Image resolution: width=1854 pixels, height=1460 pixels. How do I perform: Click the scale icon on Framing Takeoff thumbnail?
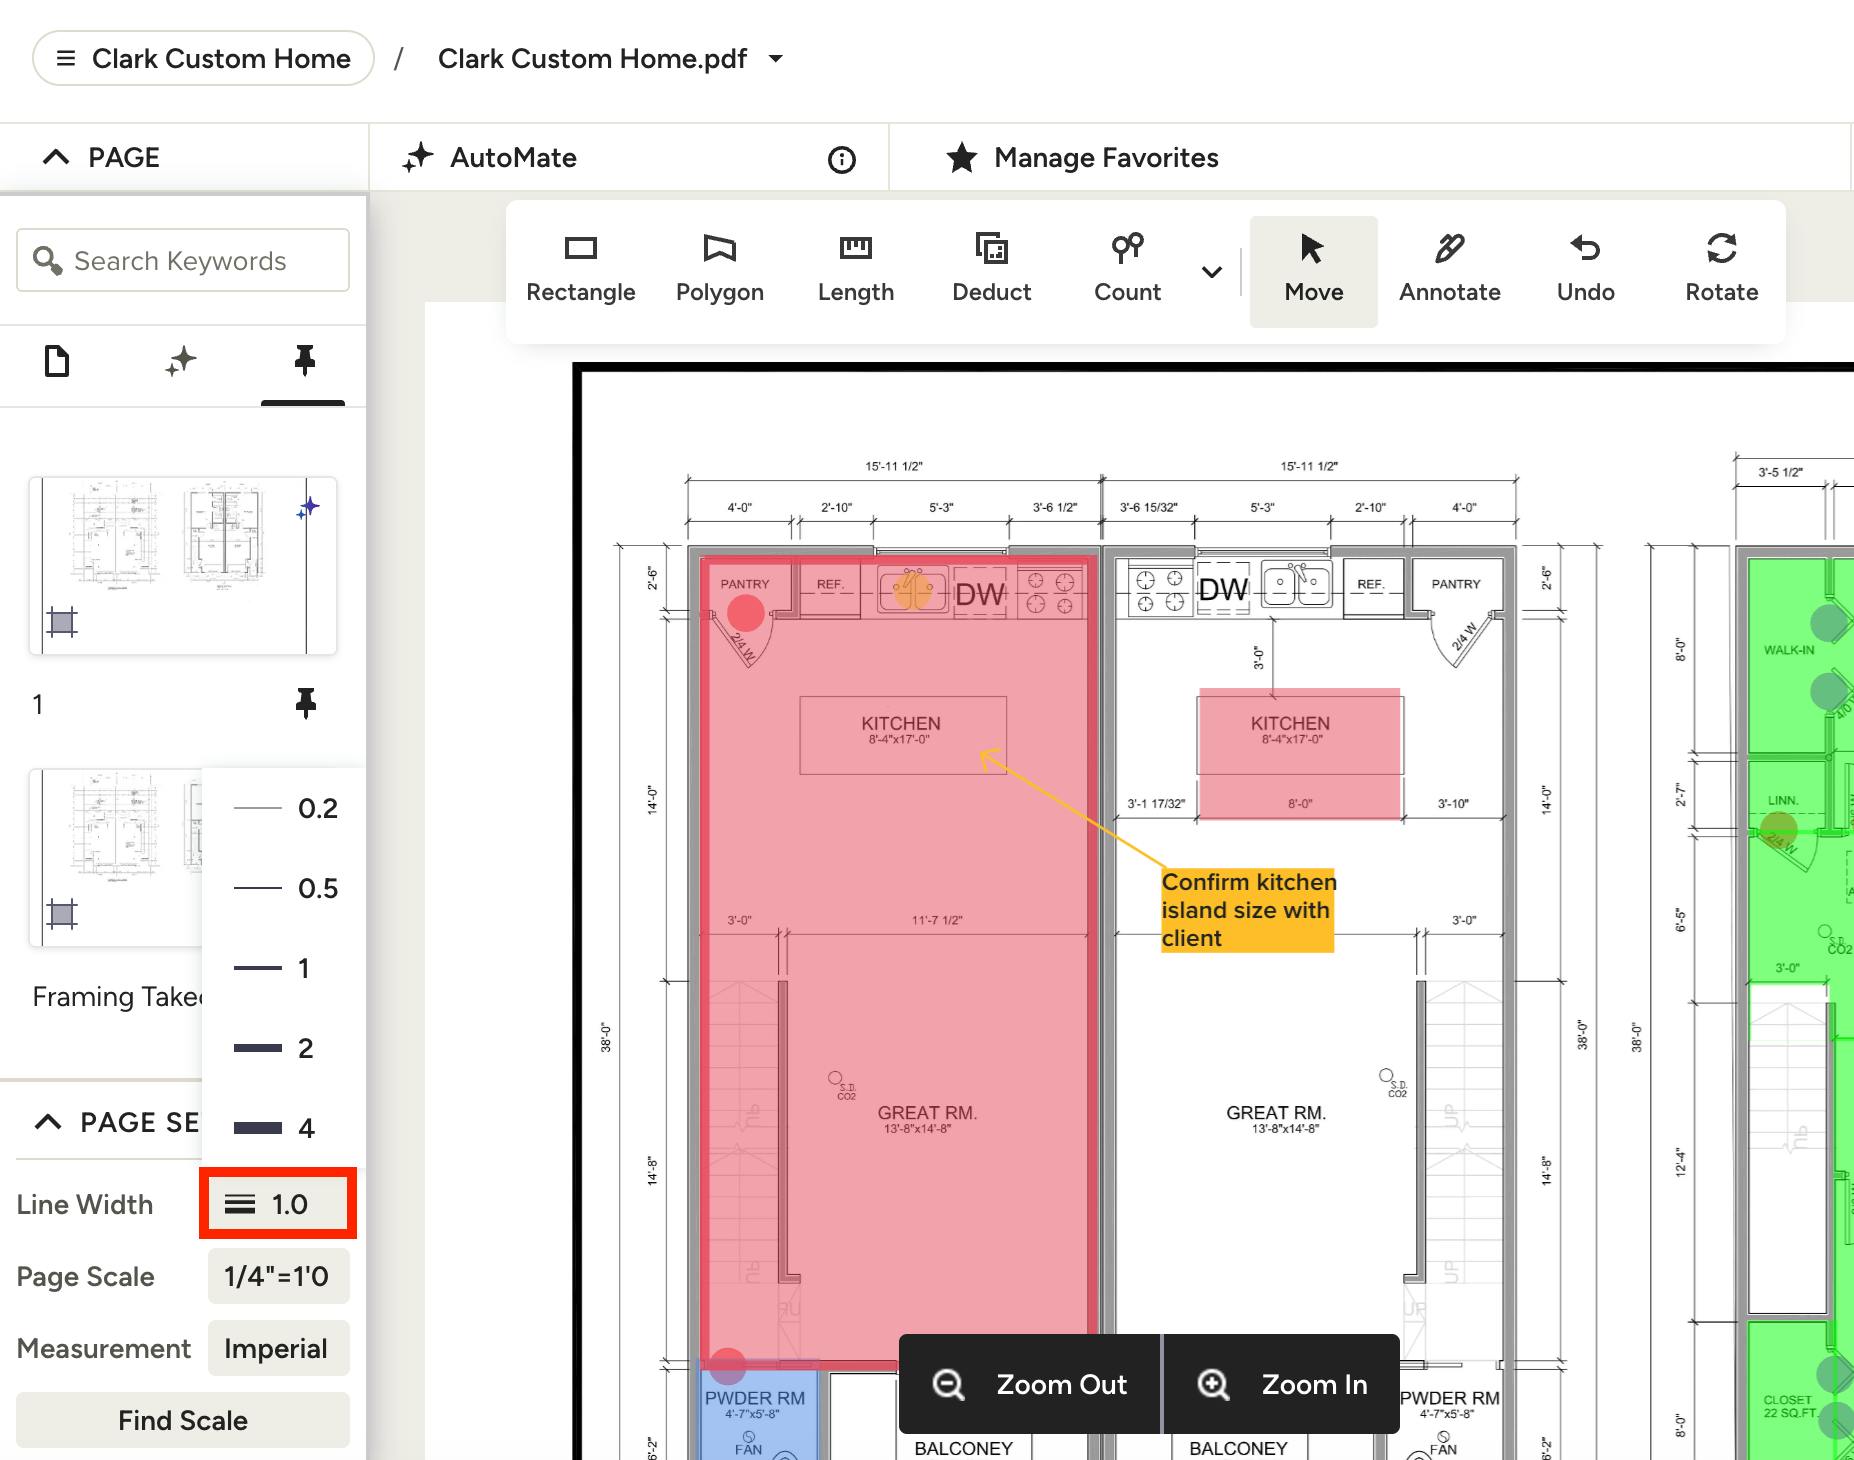tap(62, 914)
